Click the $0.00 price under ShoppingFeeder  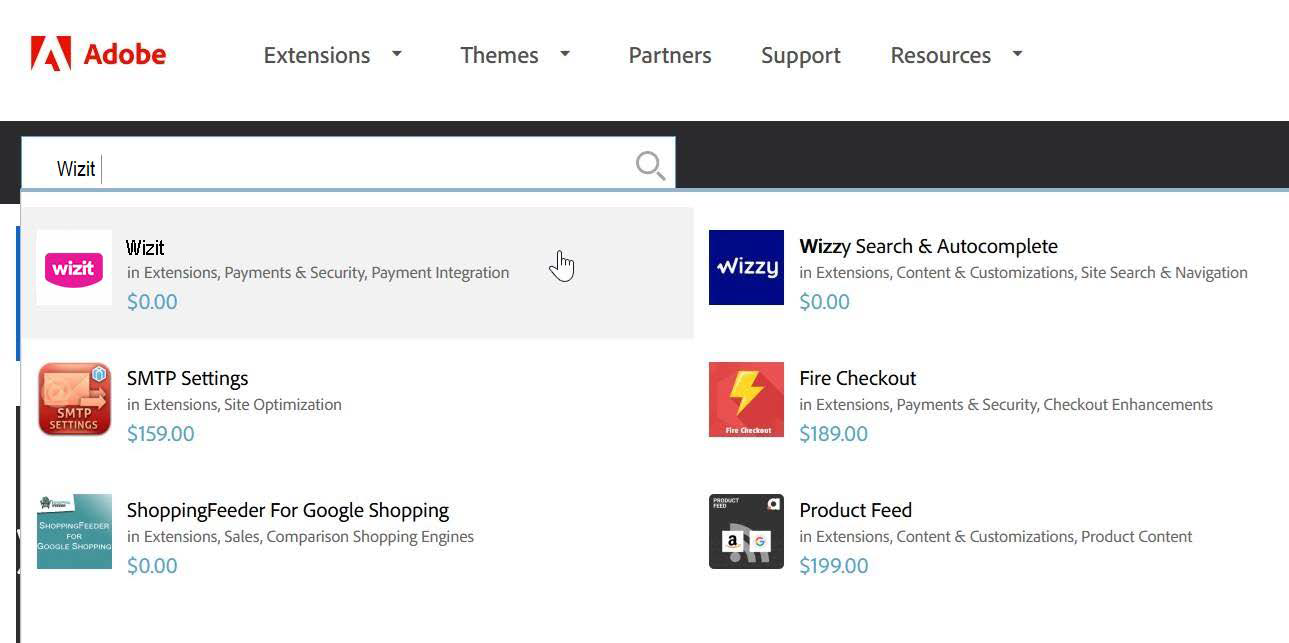(152, 565)
